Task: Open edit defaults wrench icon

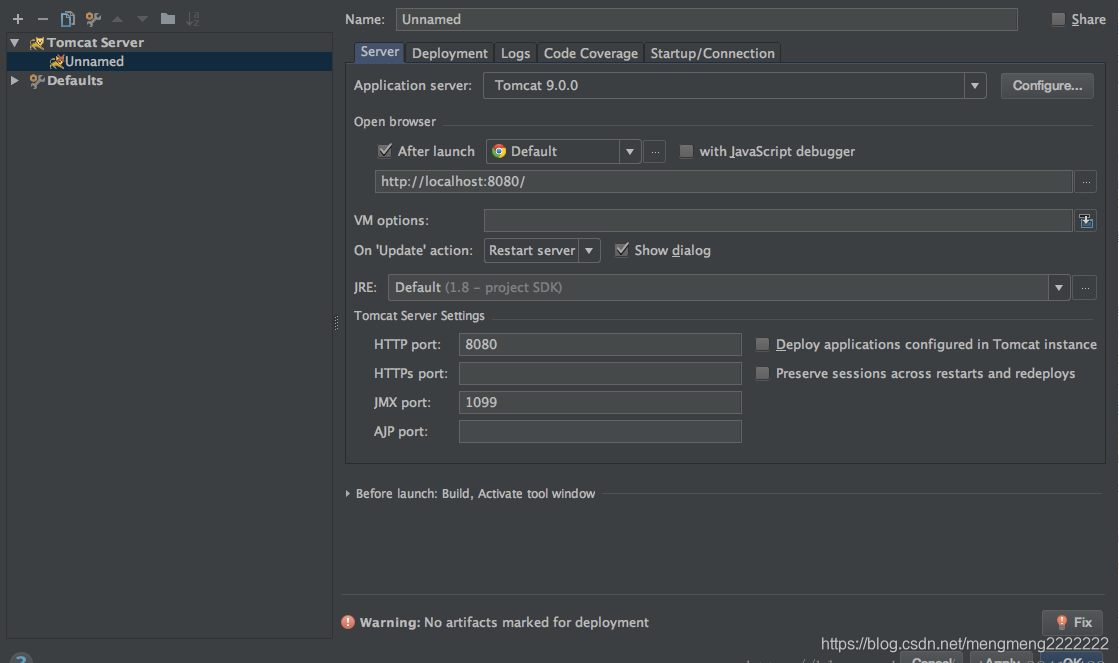Action: [x=93, y=19]
